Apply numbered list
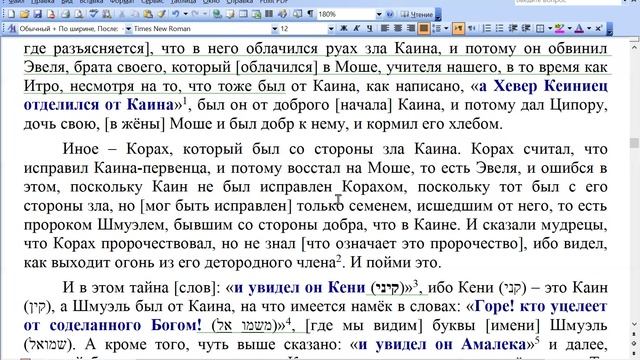This screenshot has width=640, height=360. coord(487,28)
